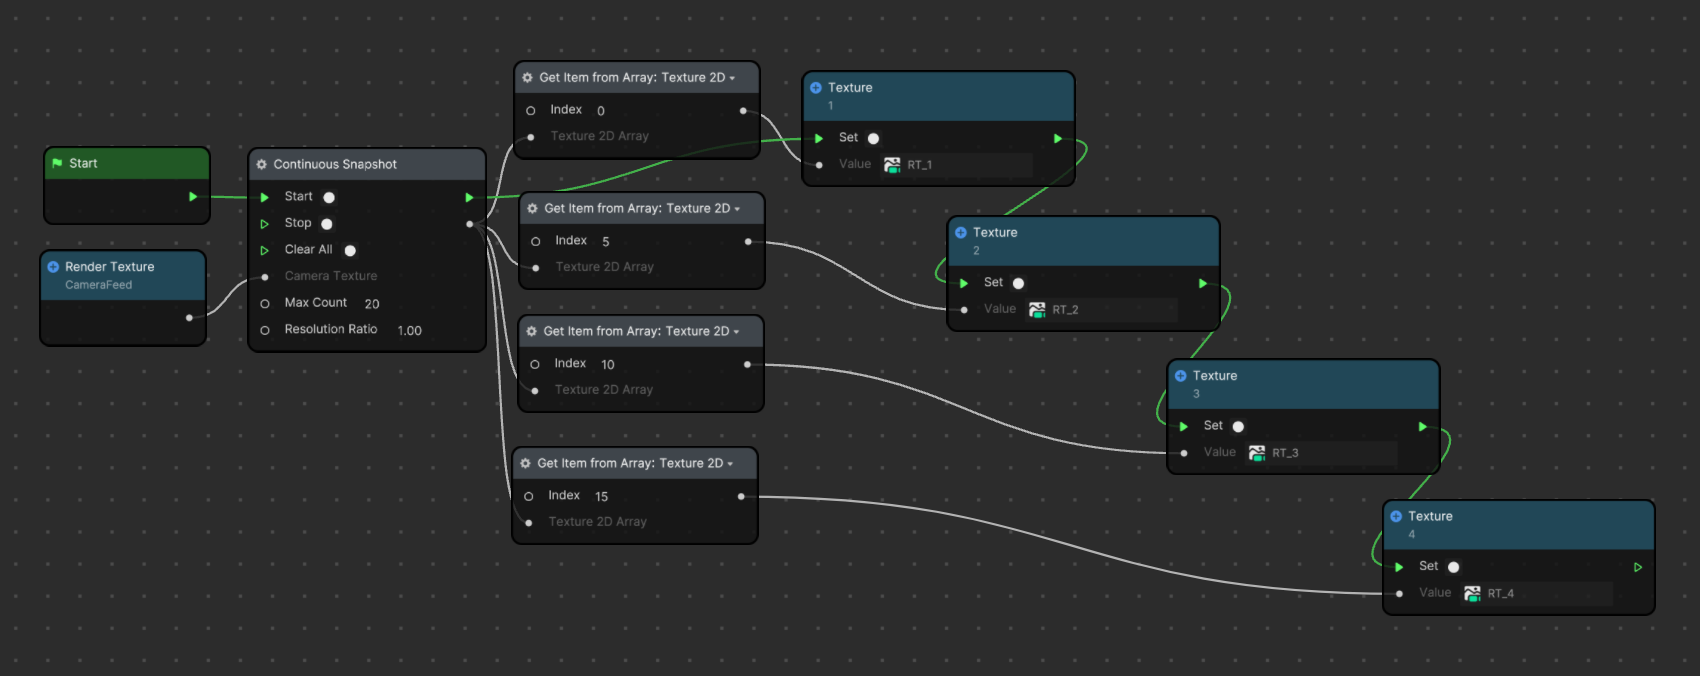Click gear icon on Index 10 Get Item node
The width and height of the screenshot is (1700, 676).
click(532, 331)
